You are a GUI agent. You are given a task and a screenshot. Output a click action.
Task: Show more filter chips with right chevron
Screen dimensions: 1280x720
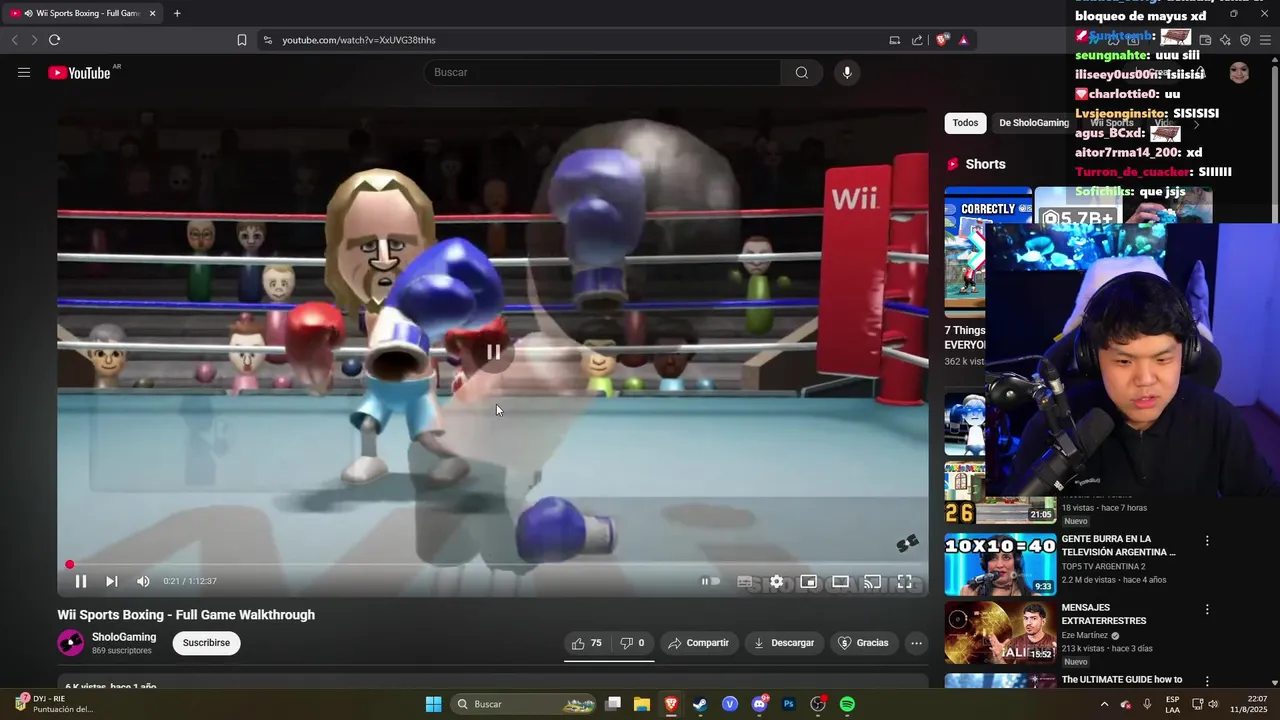[x=1196, y=124]
